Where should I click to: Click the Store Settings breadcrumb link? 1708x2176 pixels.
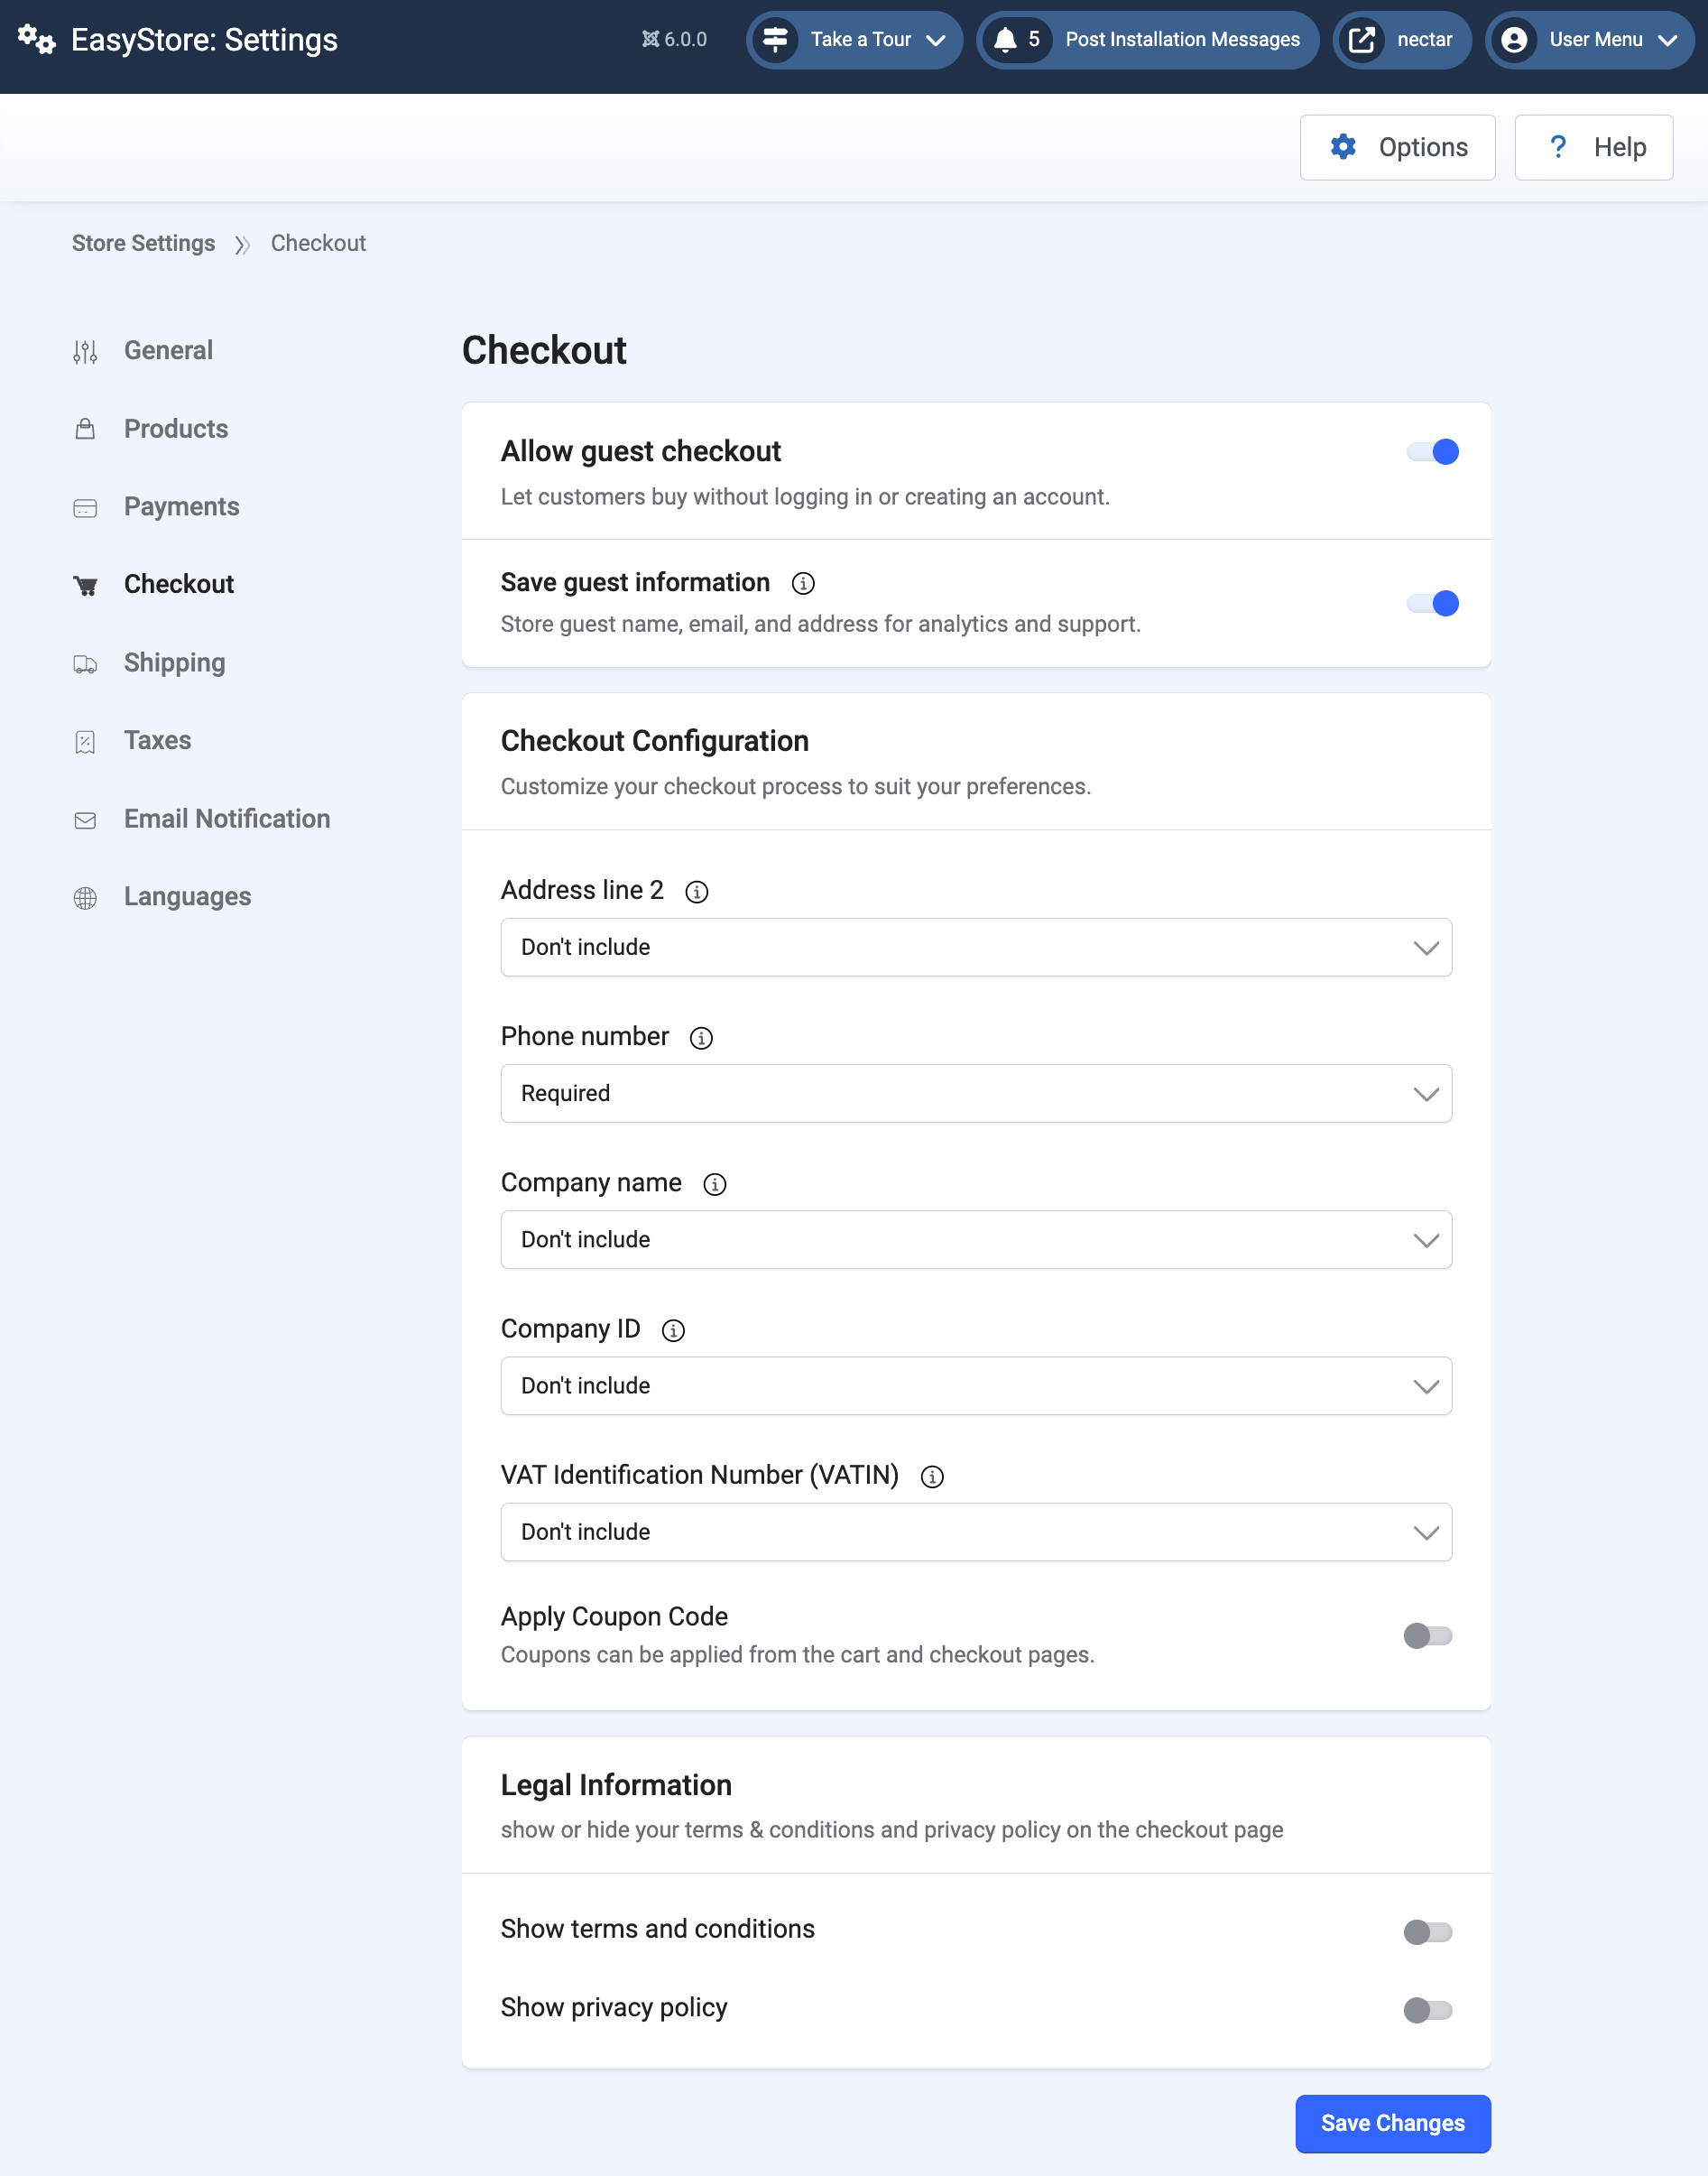143,243
